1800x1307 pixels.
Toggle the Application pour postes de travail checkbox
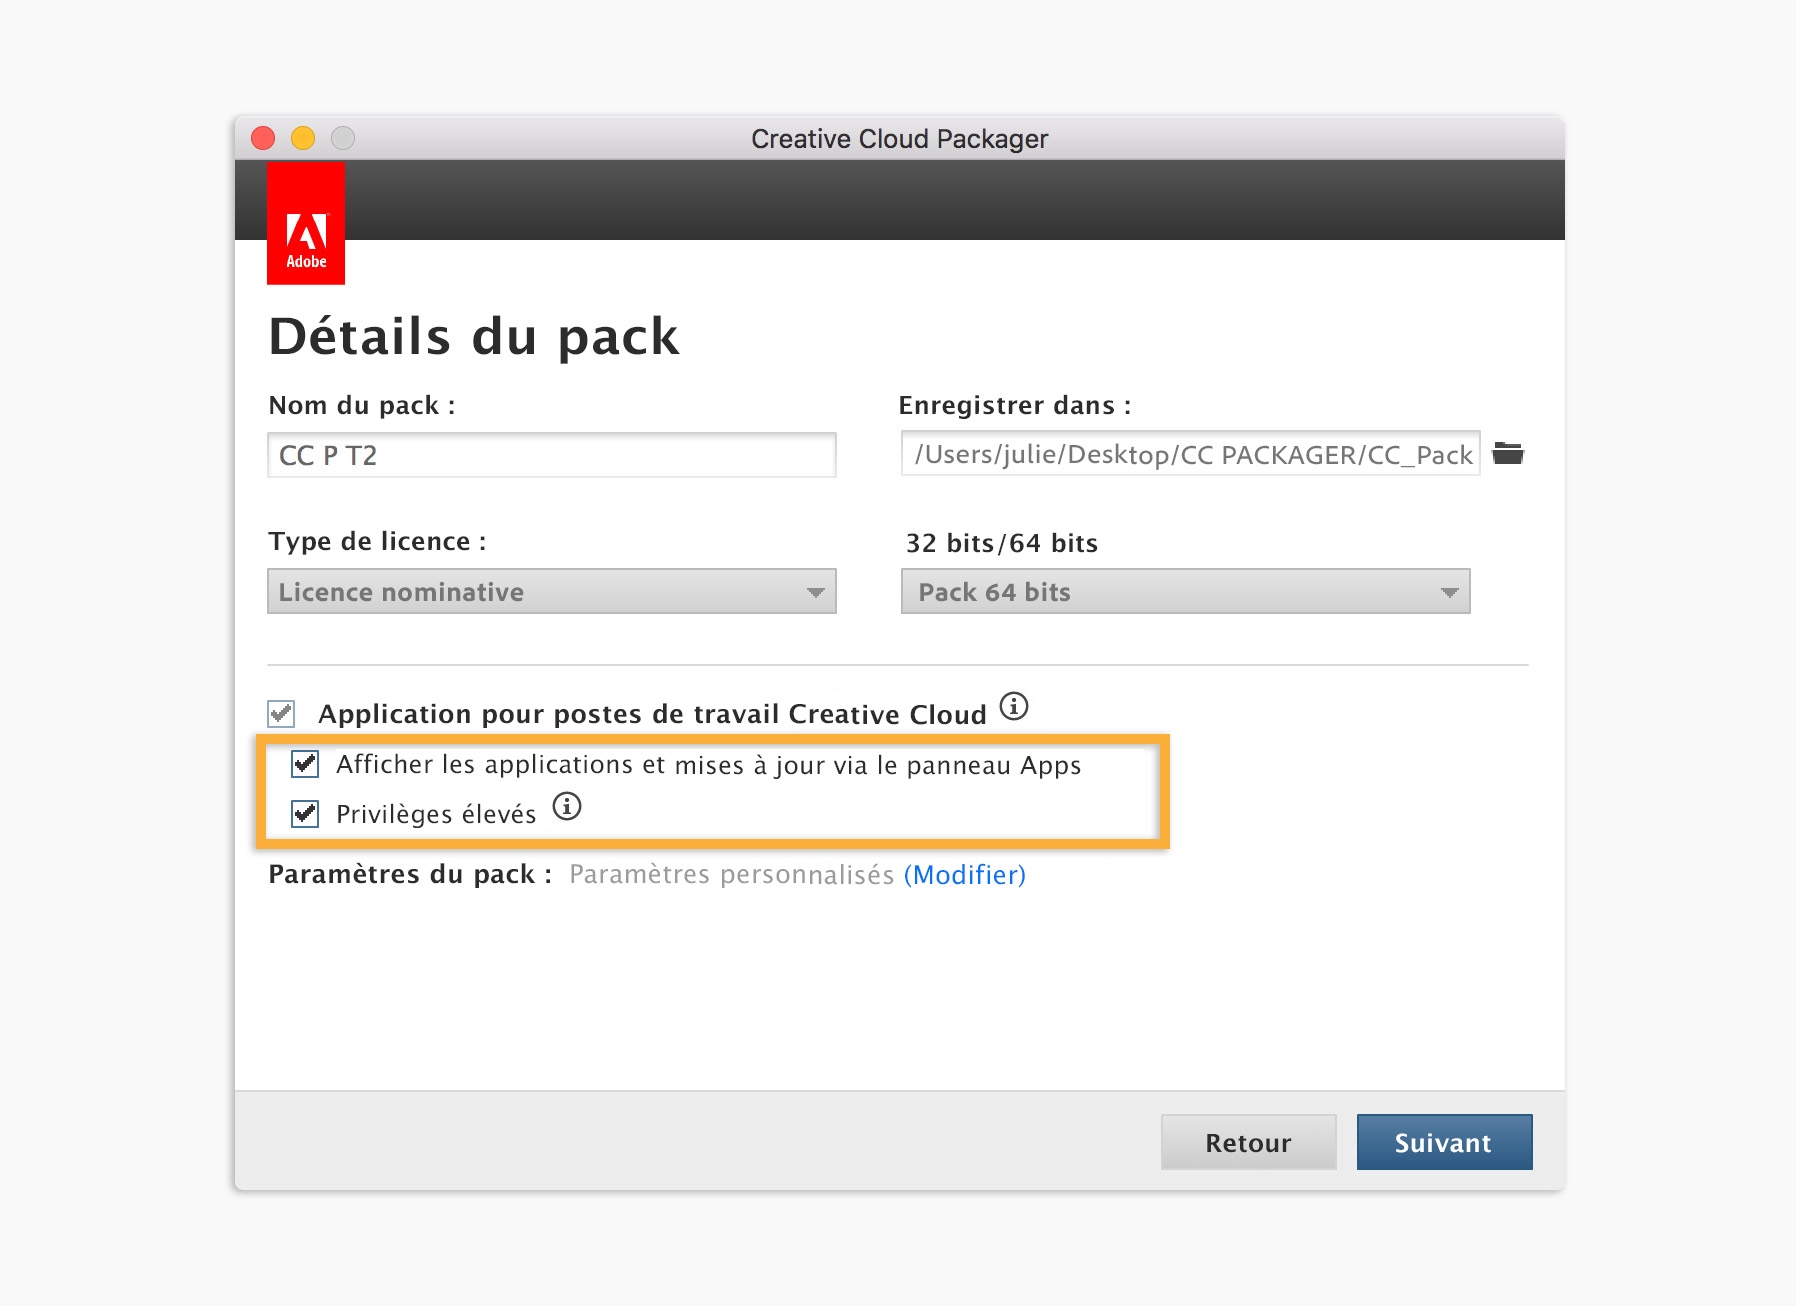tap(281, 714)
